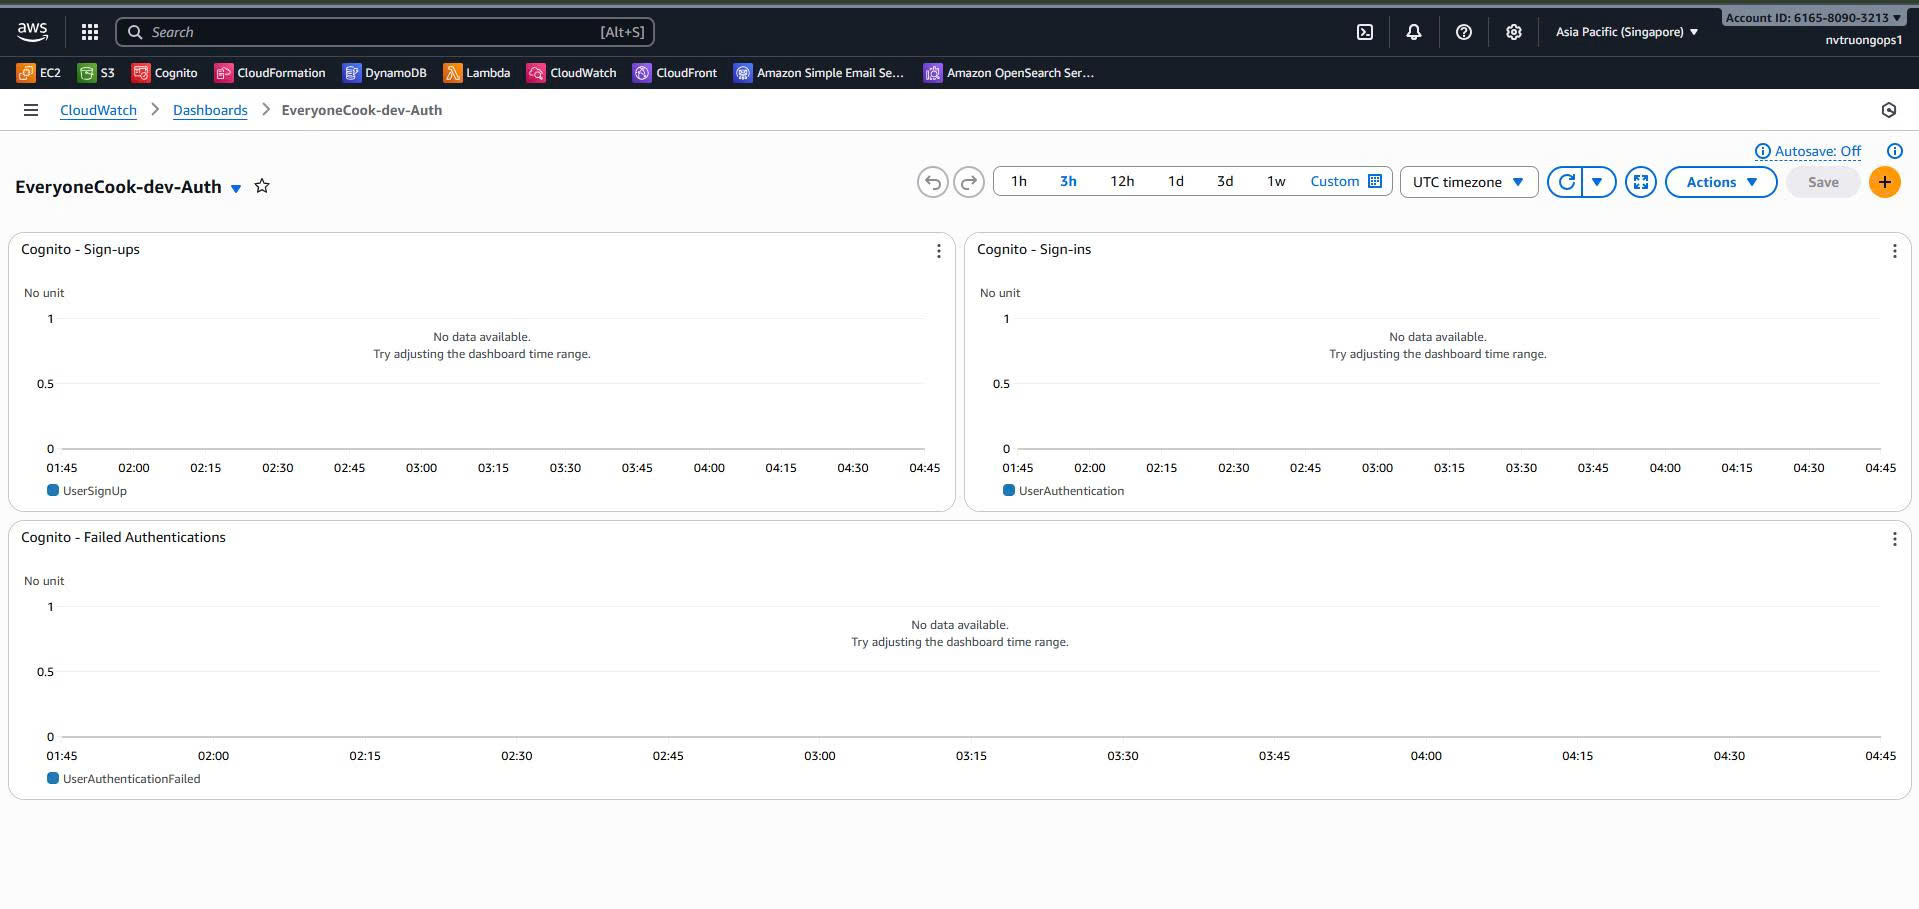Undo the last dashboard change
1919x909 pixels.
(x=933, y=182)
